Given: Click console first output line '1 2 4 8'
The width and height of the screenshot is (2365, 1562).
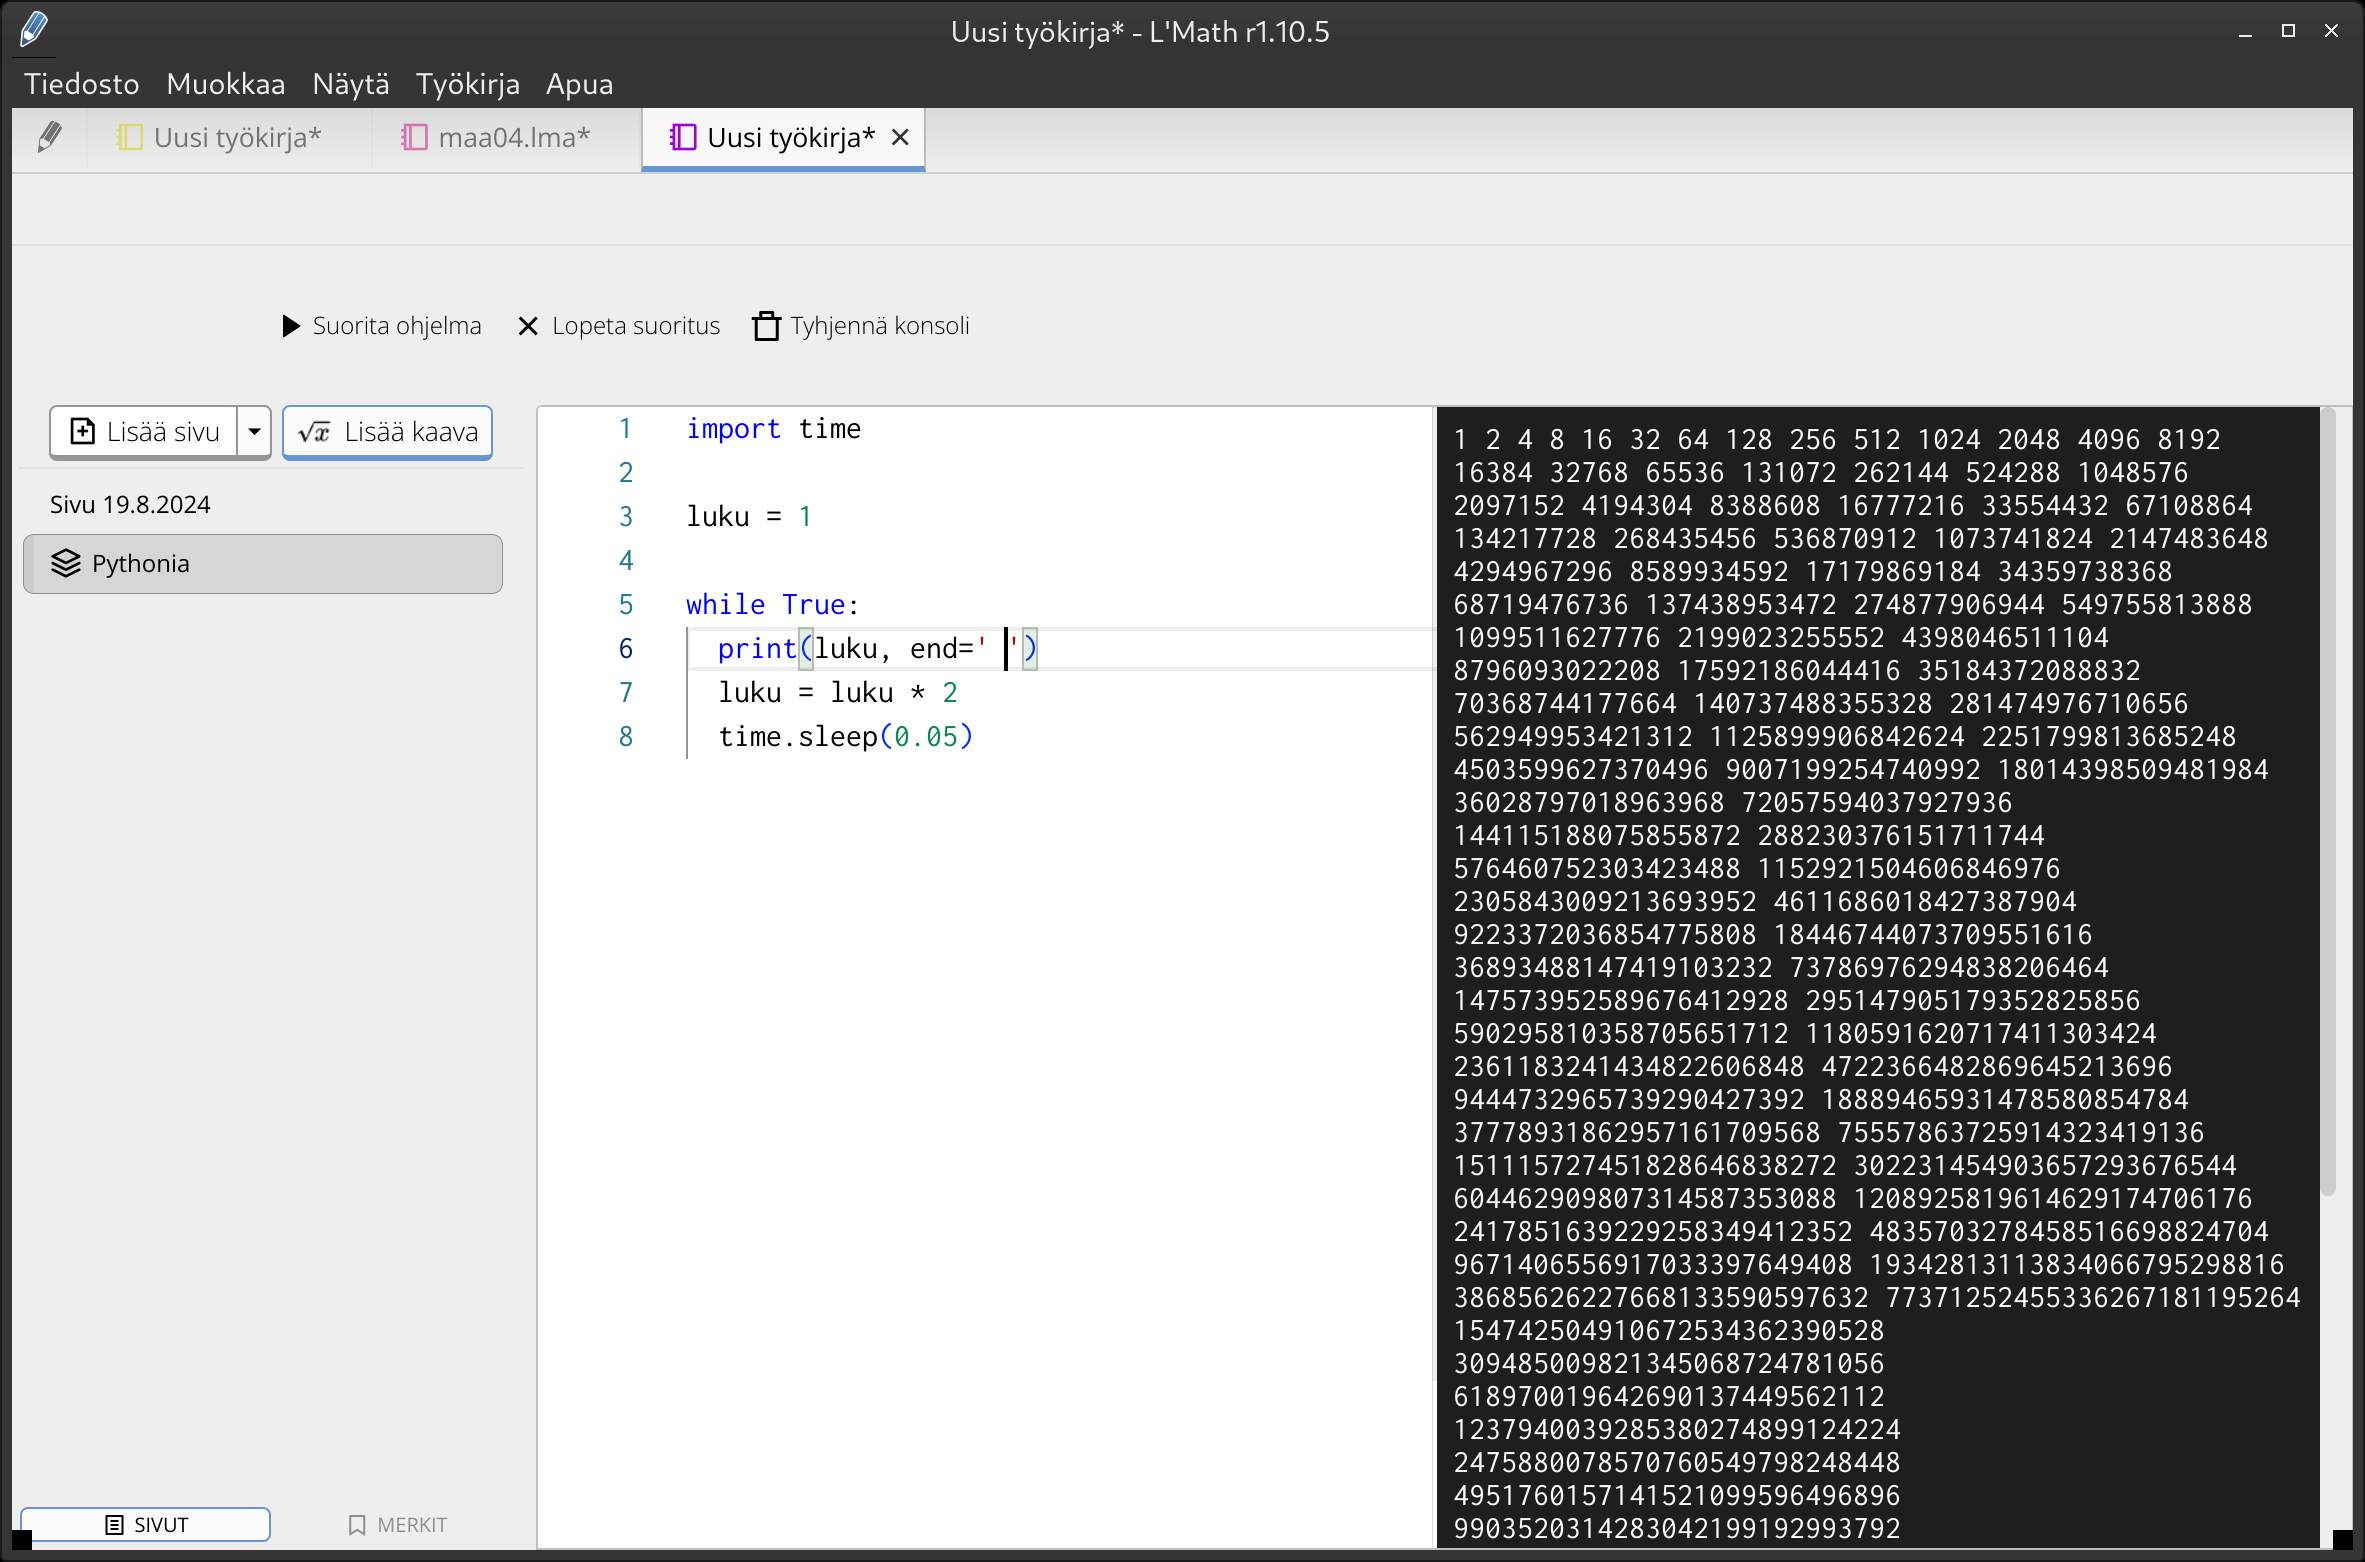Looking at the screenshot, I should 1836,440.
